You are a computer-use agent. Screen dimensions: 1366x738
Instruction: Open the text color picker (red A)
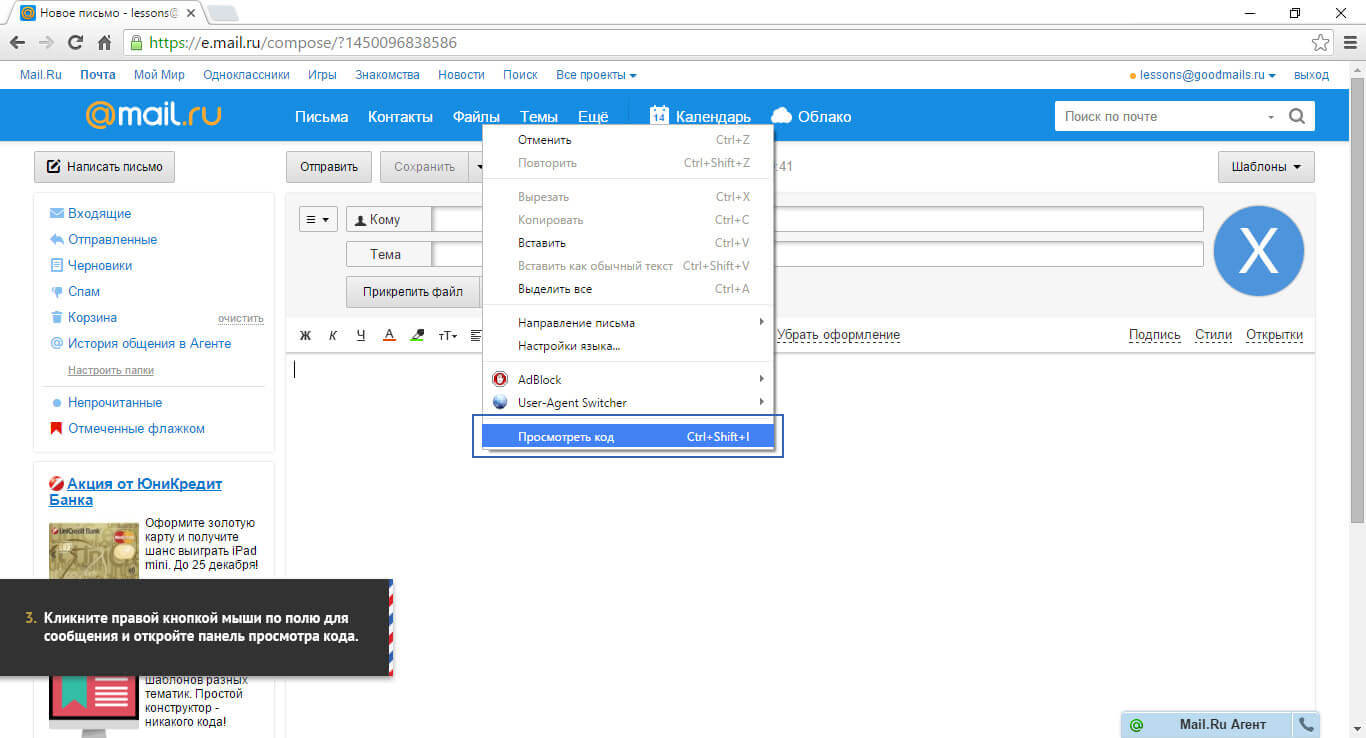click(390, 336)
